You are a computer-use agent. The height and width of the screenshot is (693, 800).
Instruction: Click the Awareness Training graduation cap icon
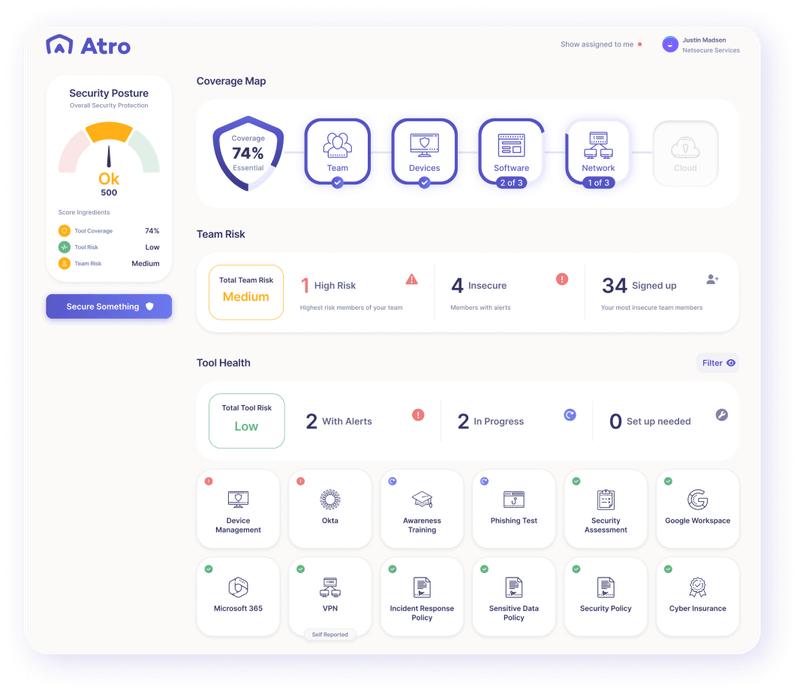pyautogui.click(x=422, y=498)
